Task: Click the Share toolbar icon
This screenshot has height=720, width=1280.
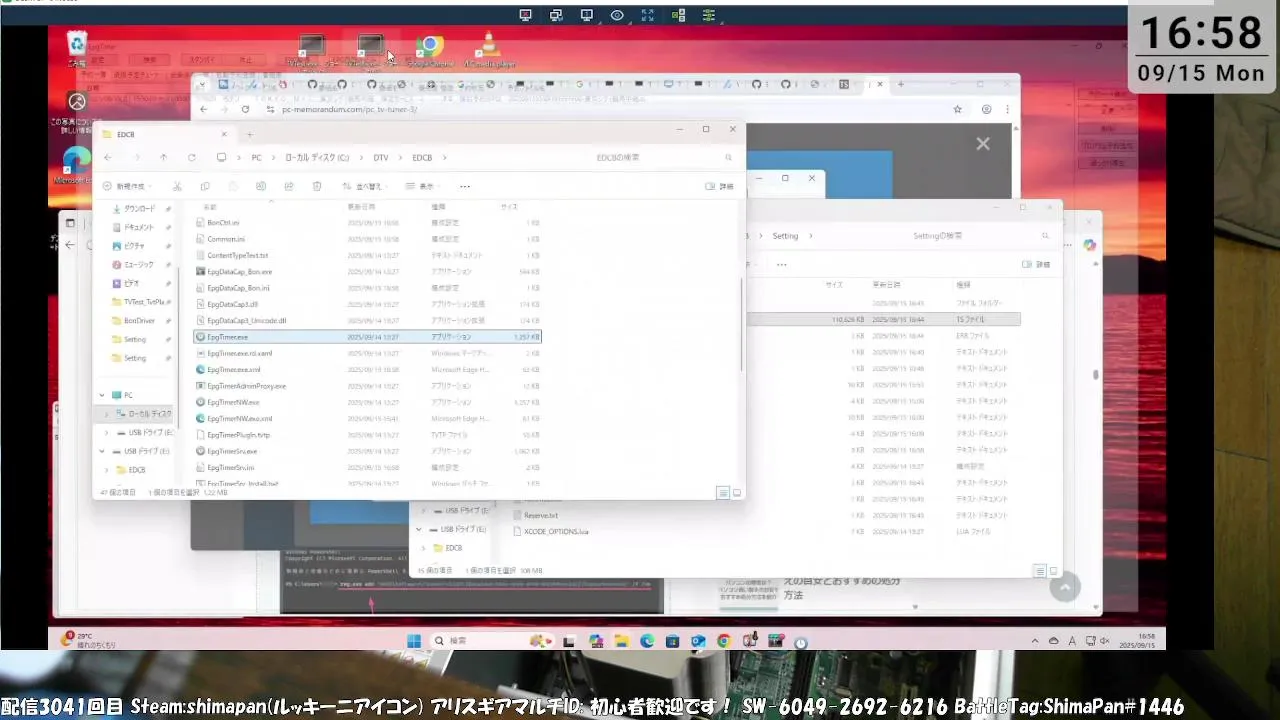Action: tap(289, 186)
